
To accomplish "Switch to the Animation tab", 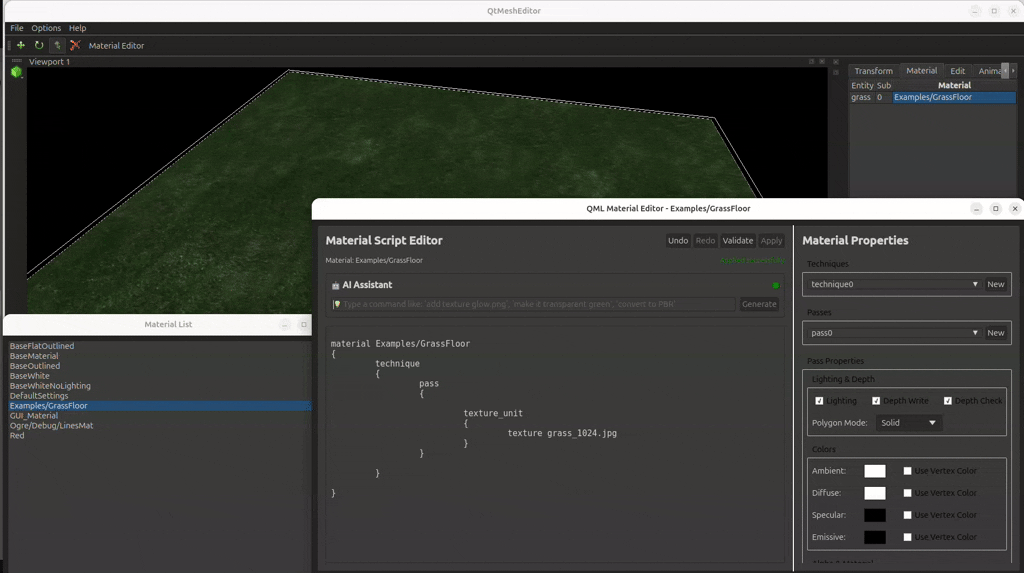I will [x=989, y=71].
